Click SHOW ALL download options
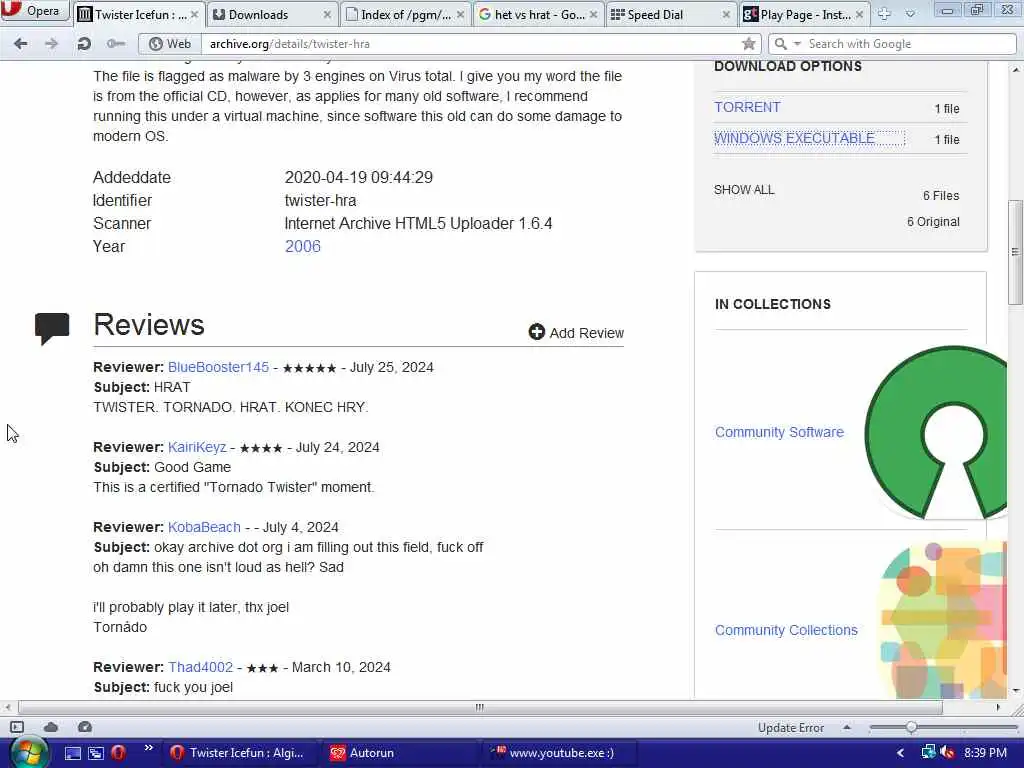The height and width of the screenshot is (768, 1024). [744, 190]
